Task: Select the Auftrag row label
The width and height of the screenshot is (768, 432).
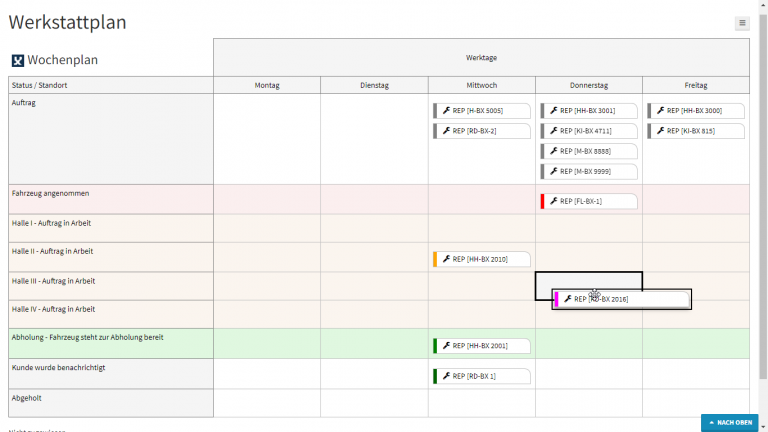Action: point(24,103)
